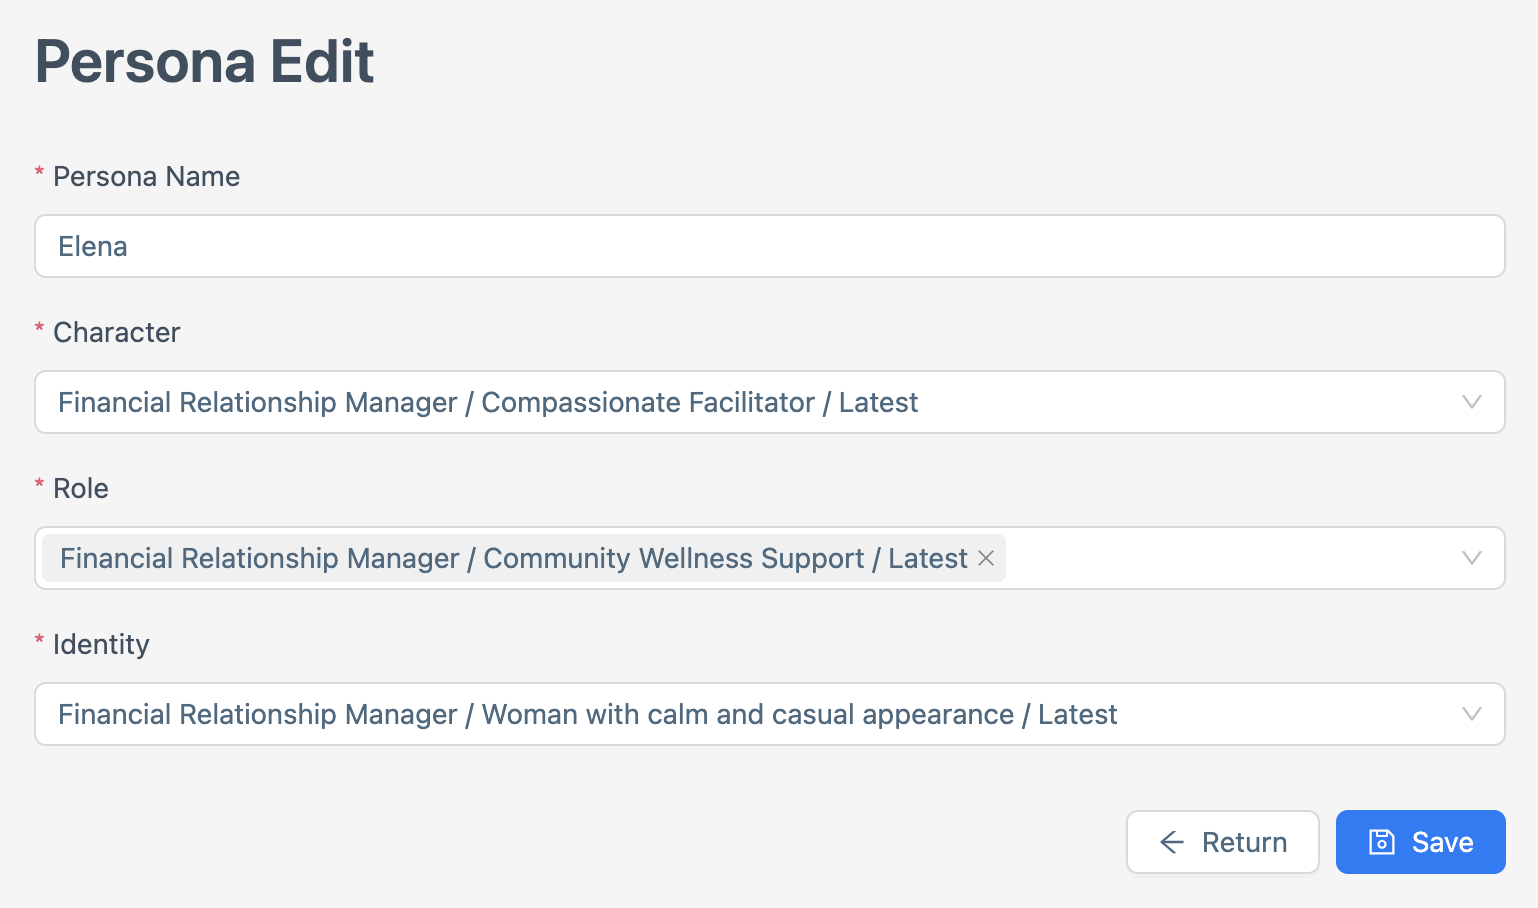Click the Identity field chevron arrow
1538x908 pixels.
coord(1471,714)
